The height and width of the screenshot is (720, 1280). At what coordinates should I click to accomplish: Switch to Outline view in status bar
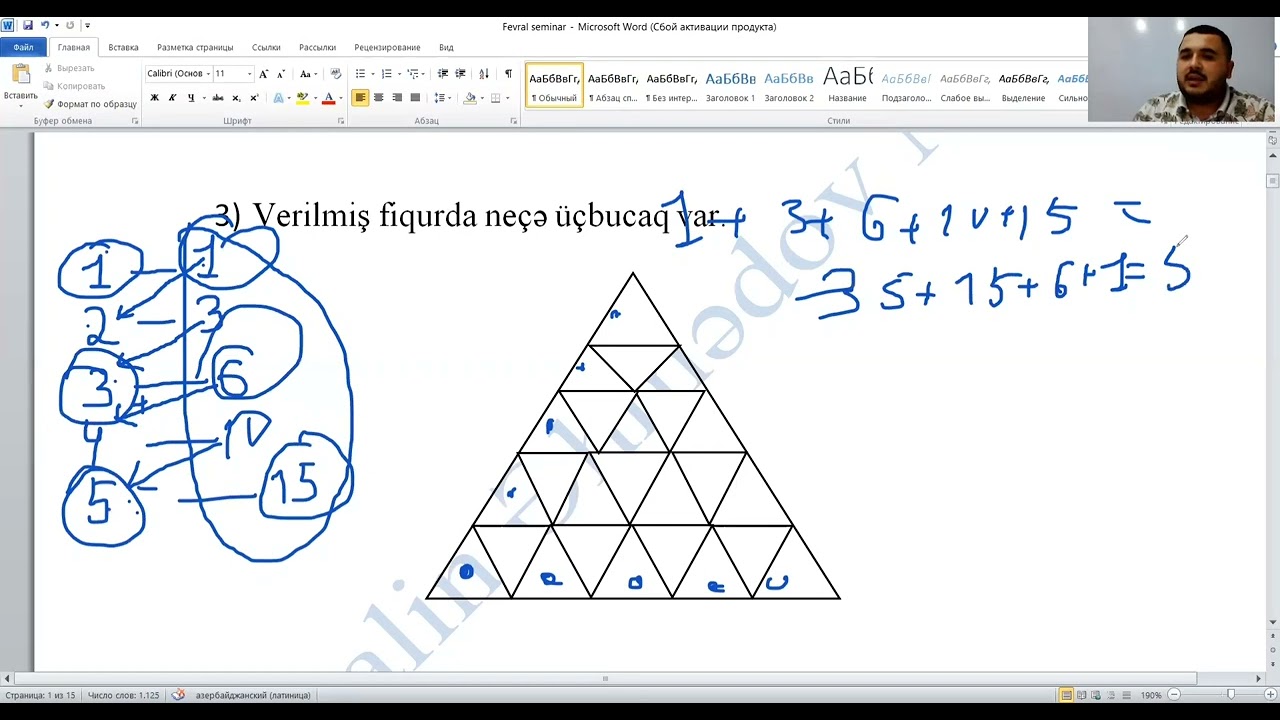coord(1111,695)
